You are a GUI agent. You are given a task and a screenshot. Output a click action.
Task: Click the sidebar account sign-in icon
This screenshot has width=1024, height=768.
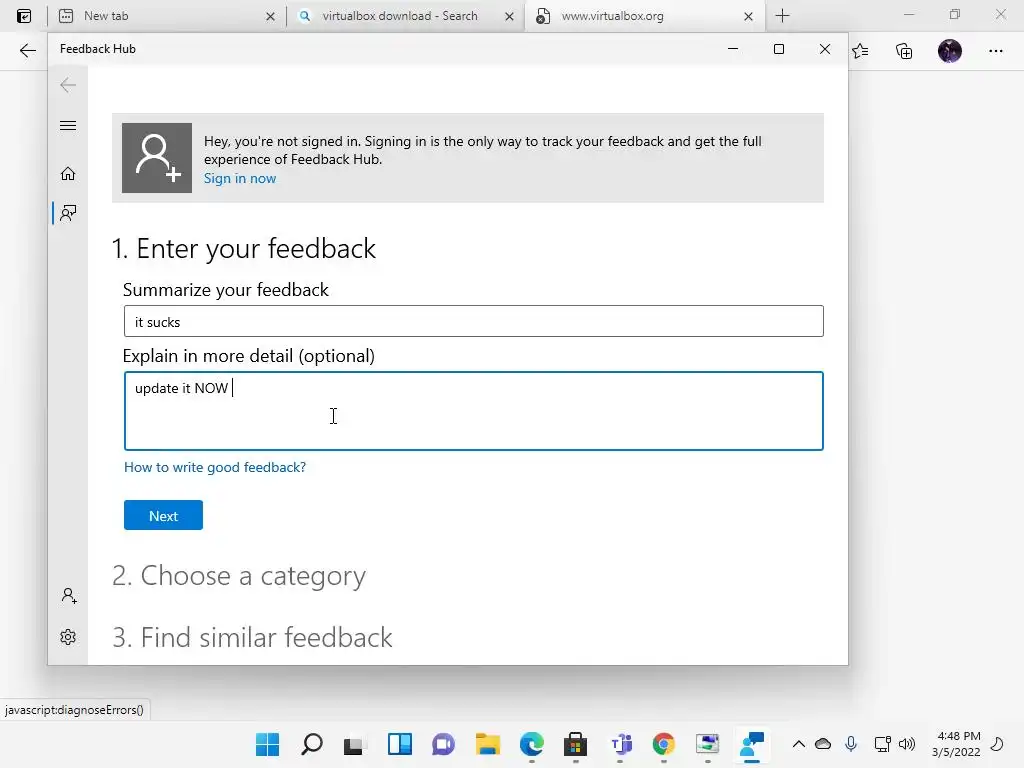pos(69,596)
